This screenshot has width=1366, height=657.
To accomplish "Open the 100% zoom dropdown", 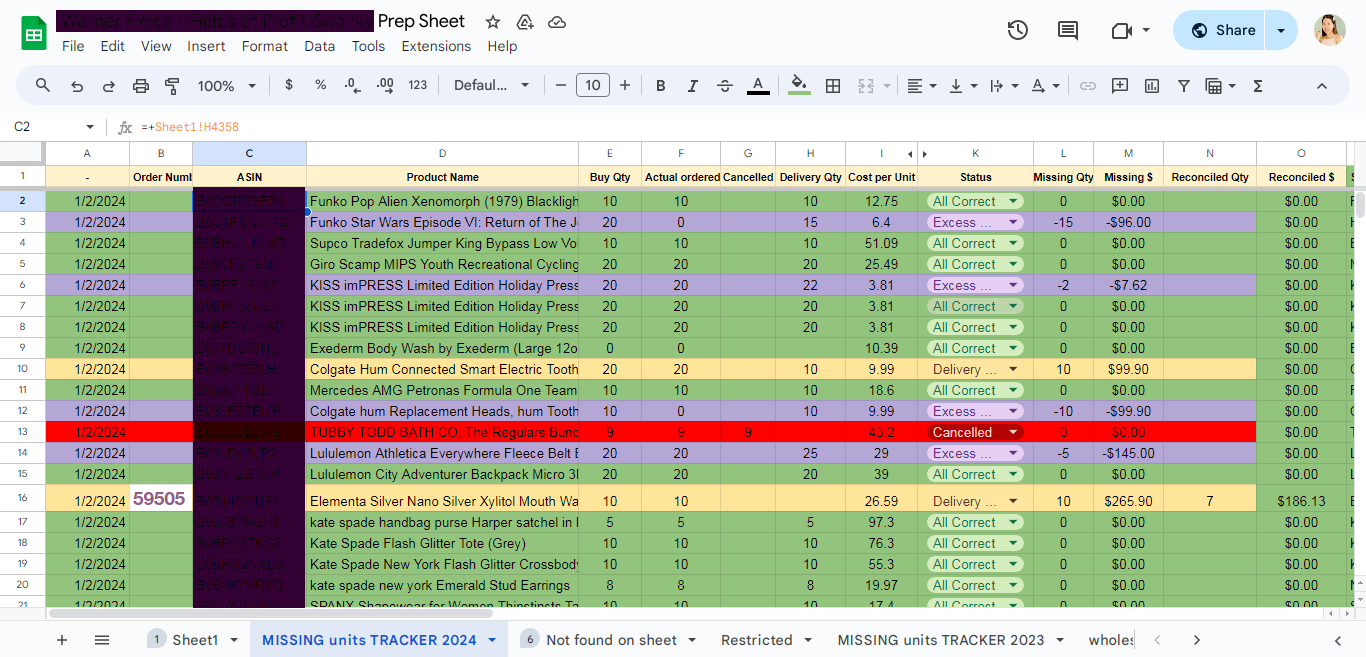I will (x=227, y=86).
